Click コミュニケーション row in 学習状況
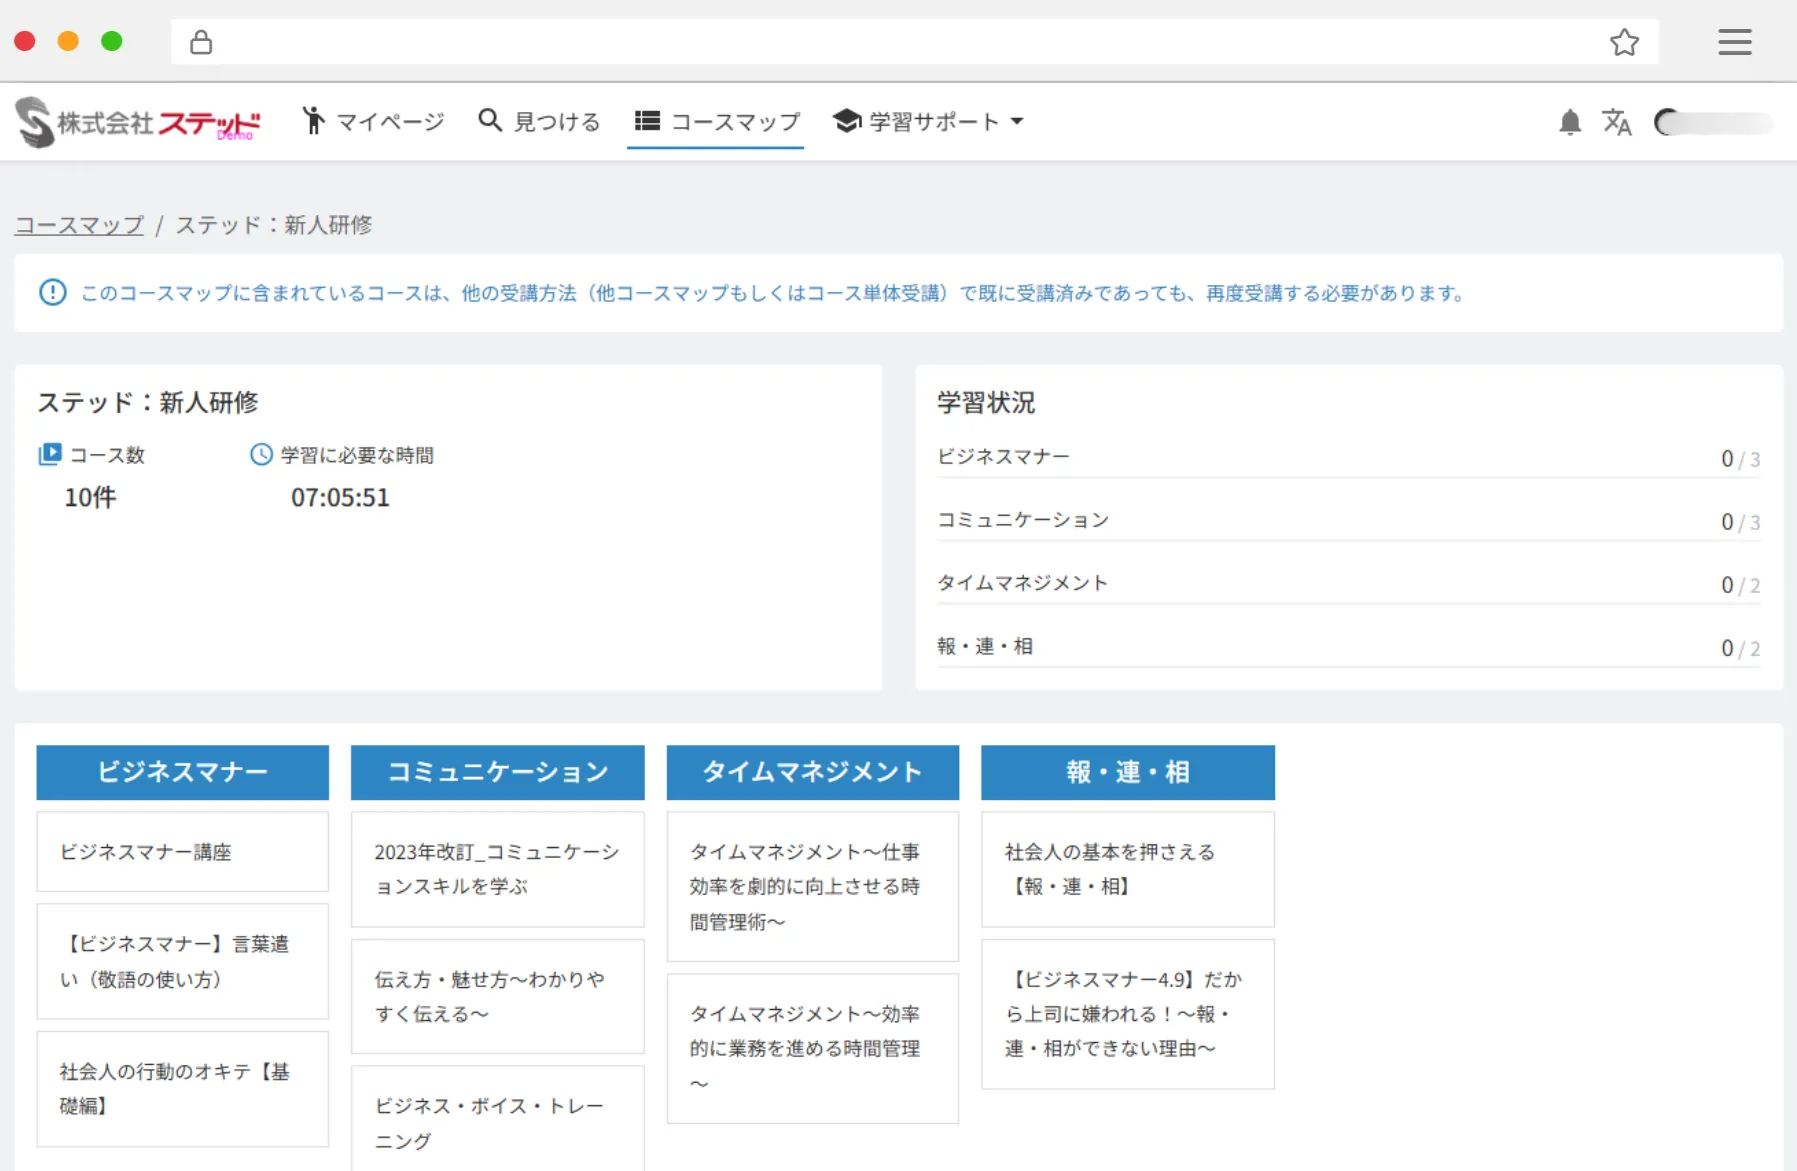 pos(1348,520)
